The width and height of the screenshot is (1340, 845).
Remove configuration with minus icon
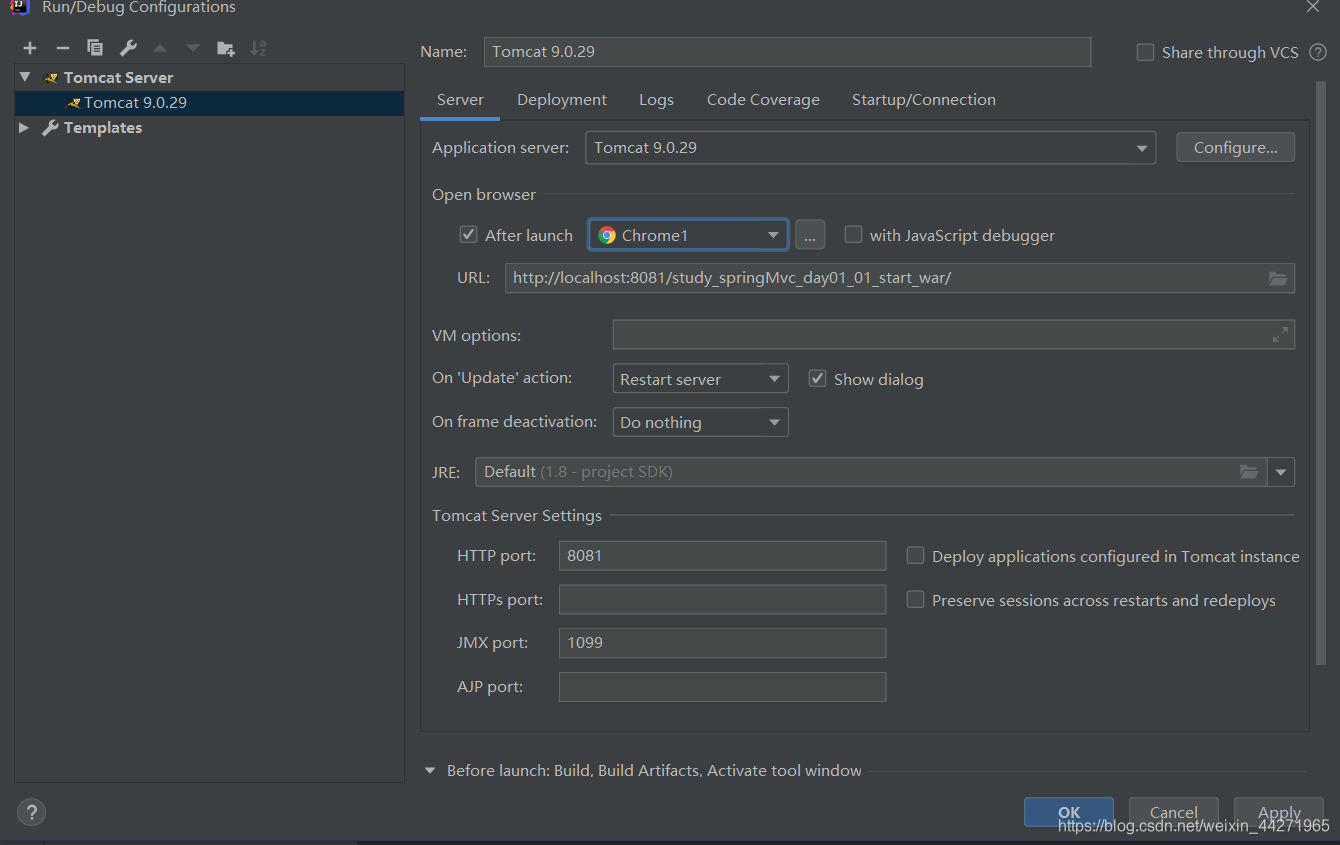[x=62, y=48]
